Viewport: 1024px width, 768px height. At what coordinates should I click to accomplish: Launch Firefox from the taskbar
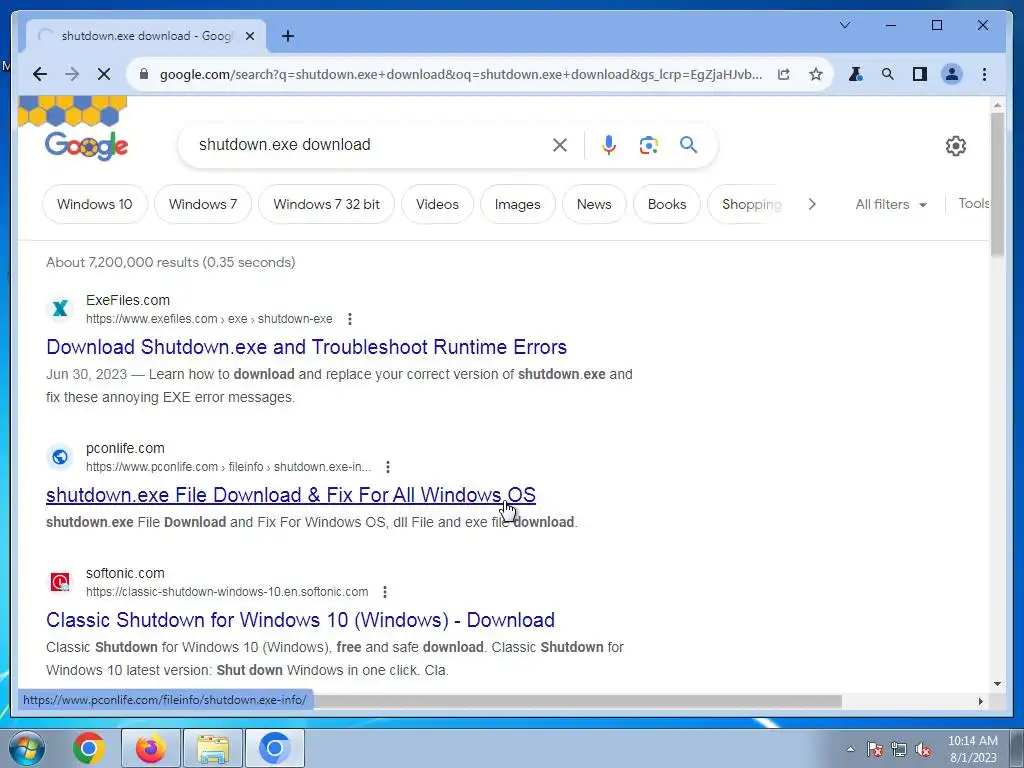(151, 748)
